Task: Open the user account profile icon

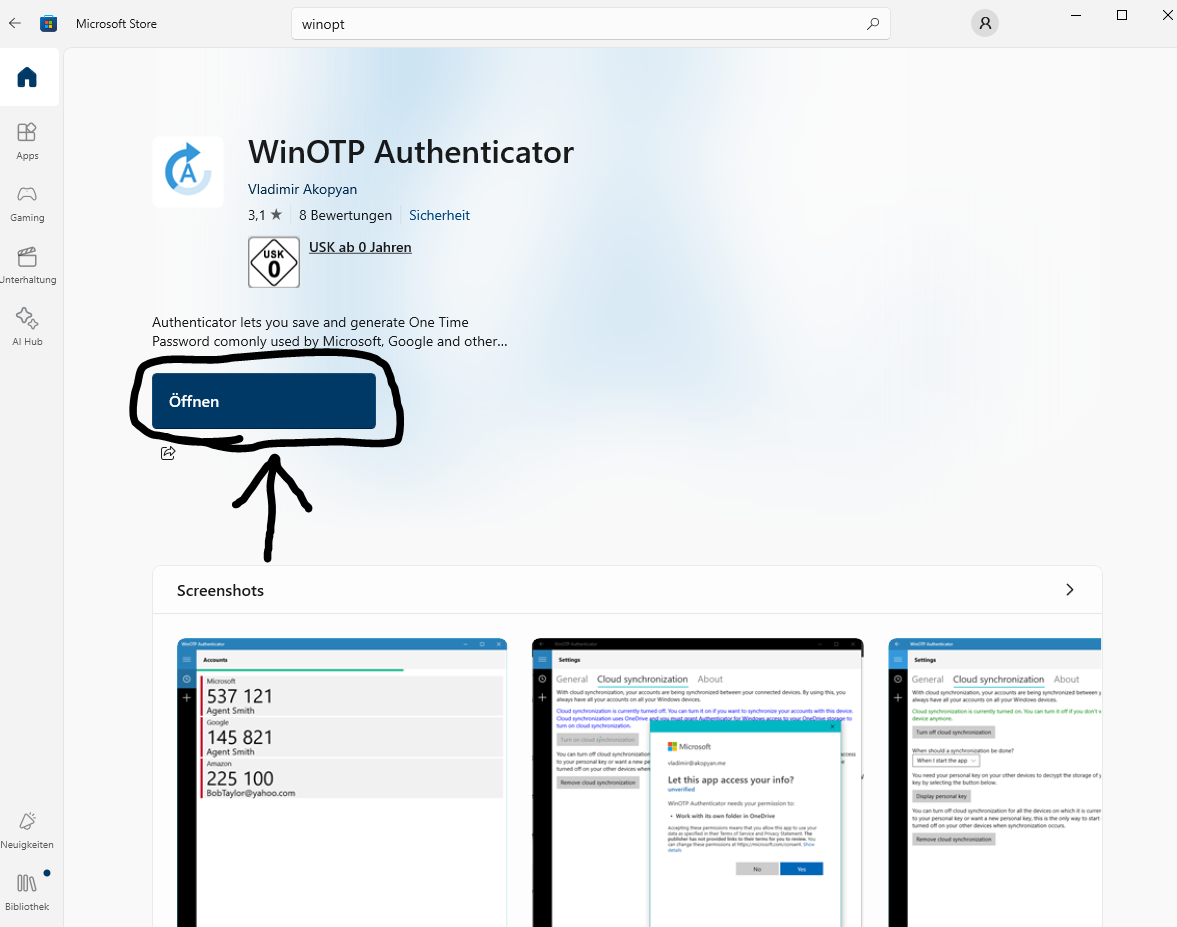Action: click(985, 23)
